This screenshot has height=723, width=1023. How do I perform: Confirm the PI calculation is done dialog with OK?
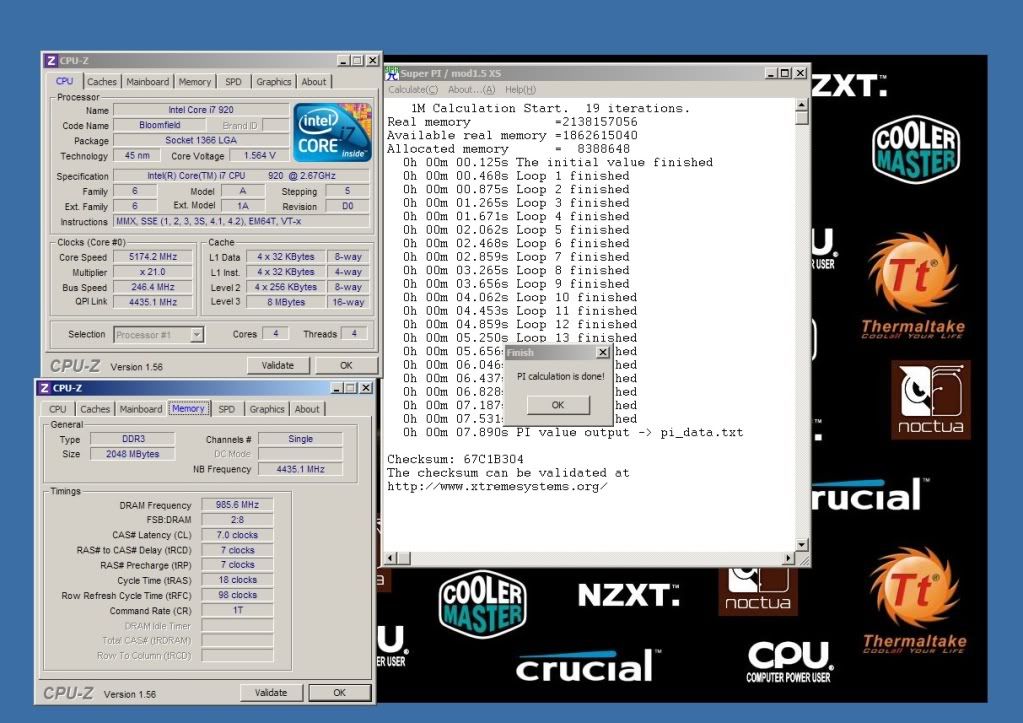tap(558, 405)
